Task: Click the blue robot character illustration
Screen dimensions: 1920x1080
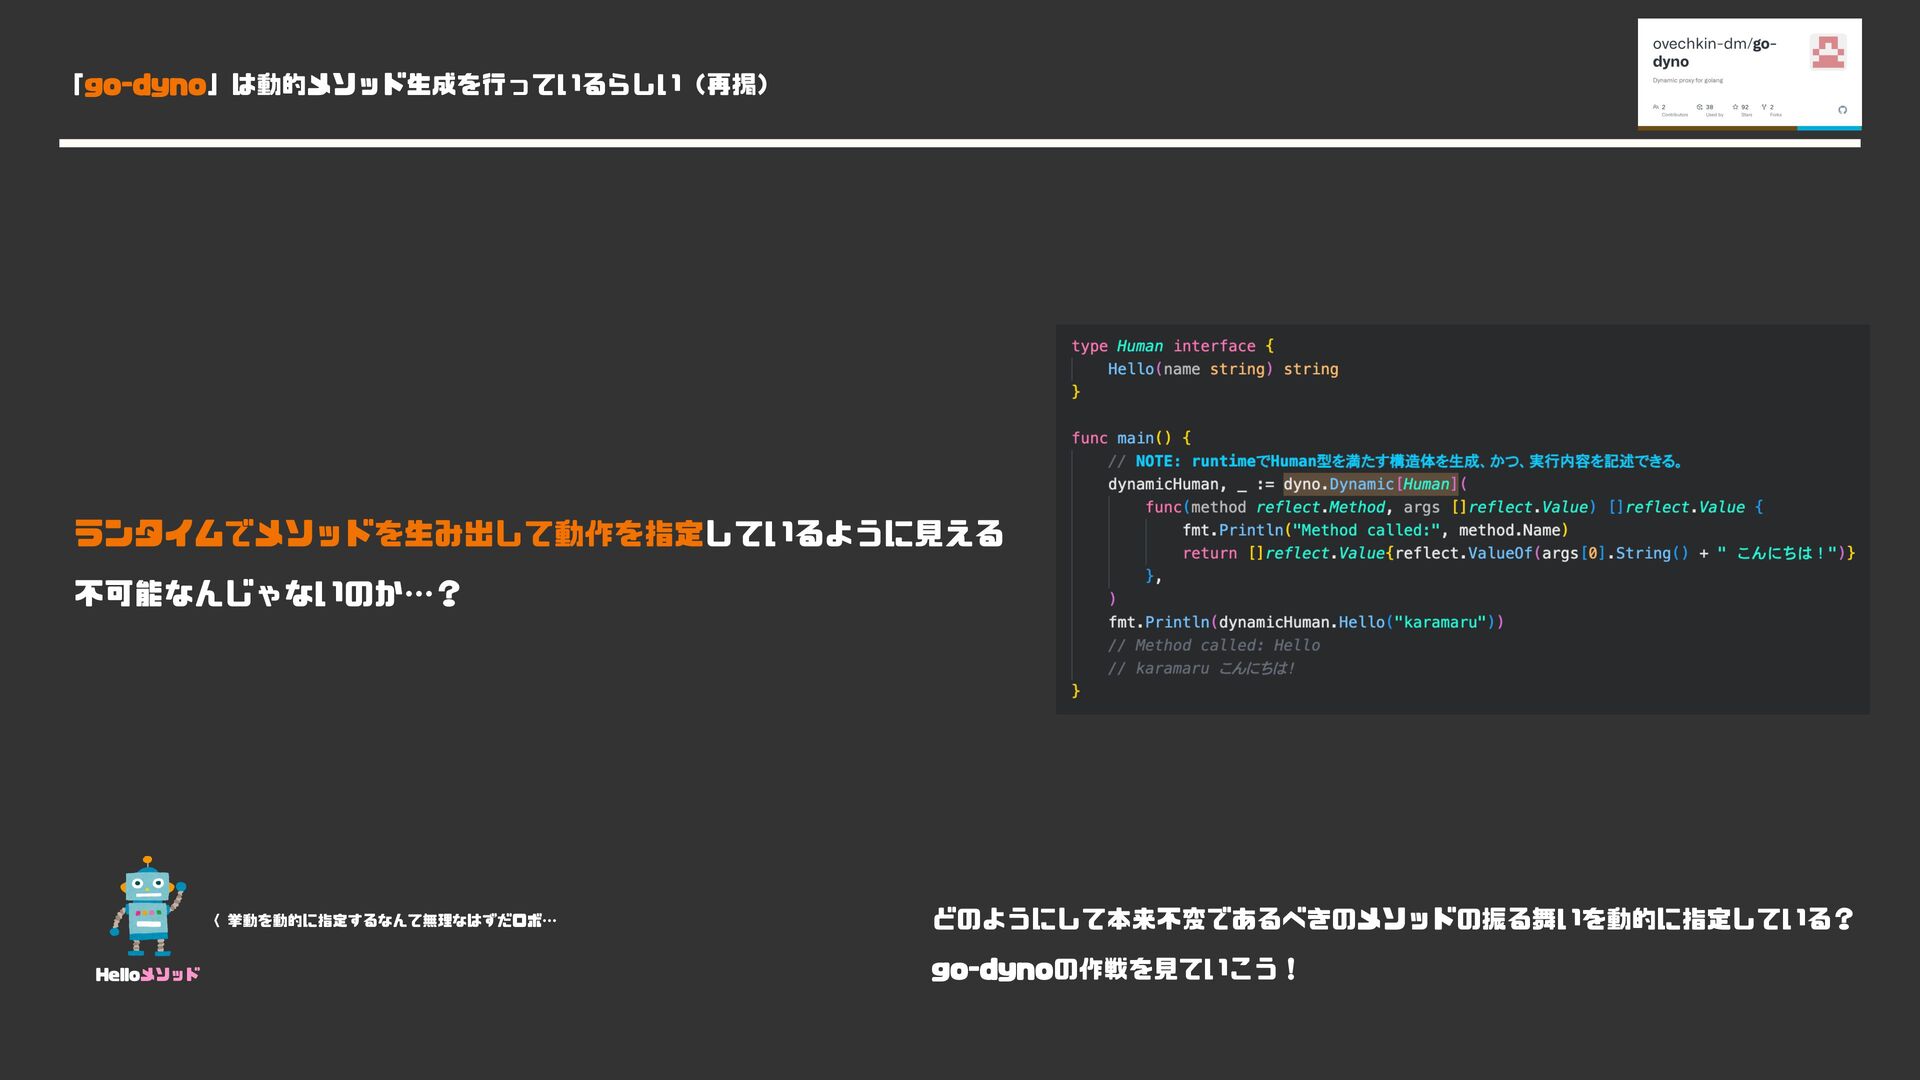Action: (148, 906)
